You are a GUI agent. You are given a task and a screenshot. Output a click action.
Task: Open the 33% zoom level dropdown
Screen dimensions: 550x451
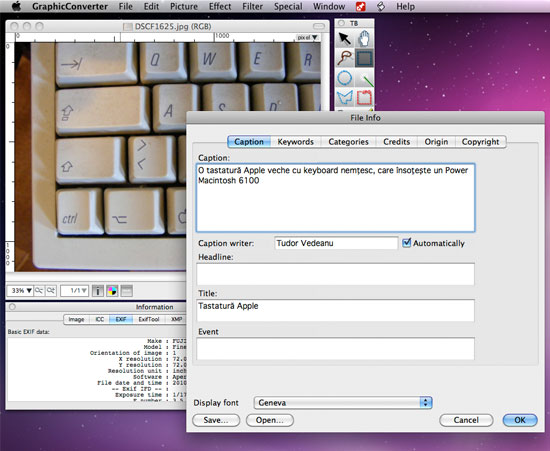click(20, 290)
